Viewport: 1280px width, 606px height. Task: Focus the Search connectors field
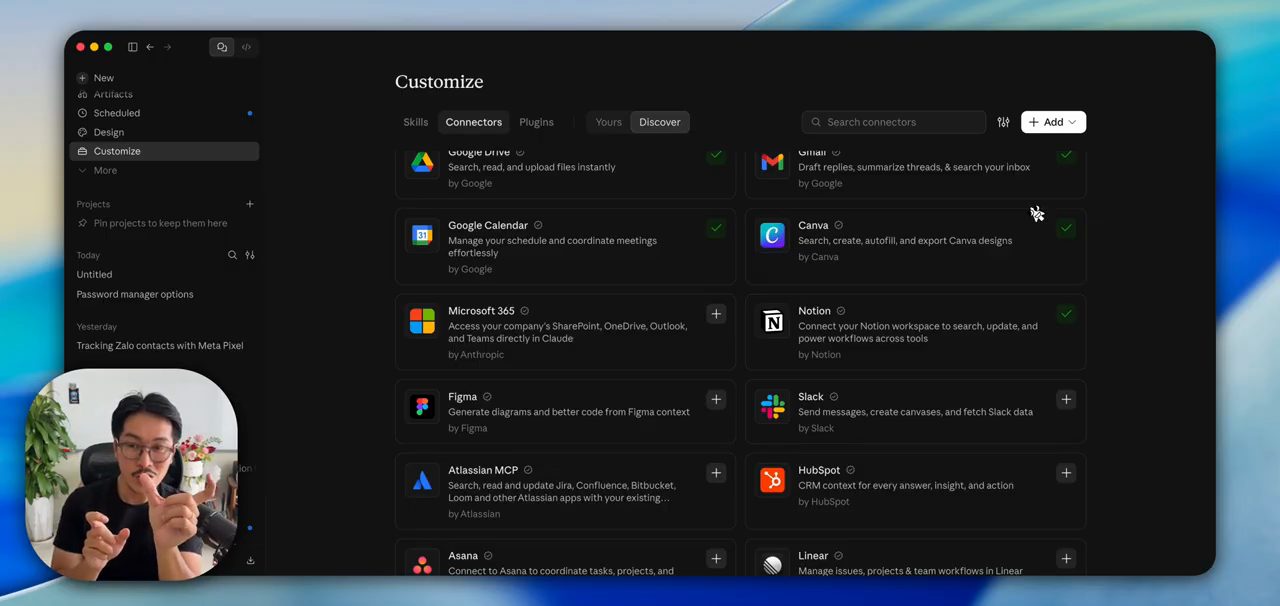tap(893, 122)
